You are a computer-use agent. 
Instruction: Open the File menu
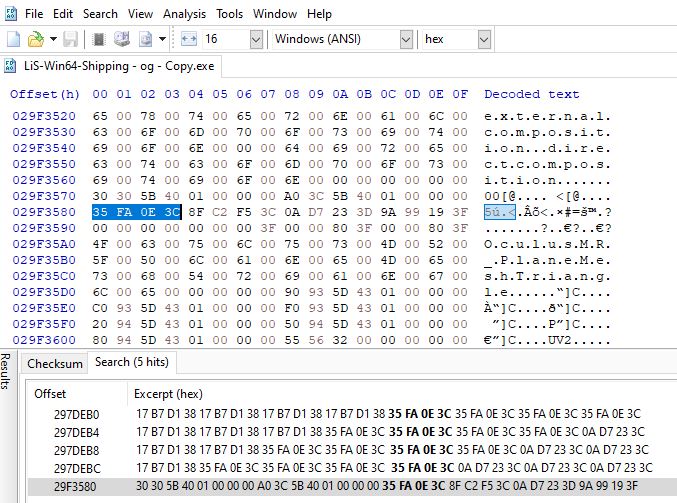pyautogui.click(x=34, y=14)
